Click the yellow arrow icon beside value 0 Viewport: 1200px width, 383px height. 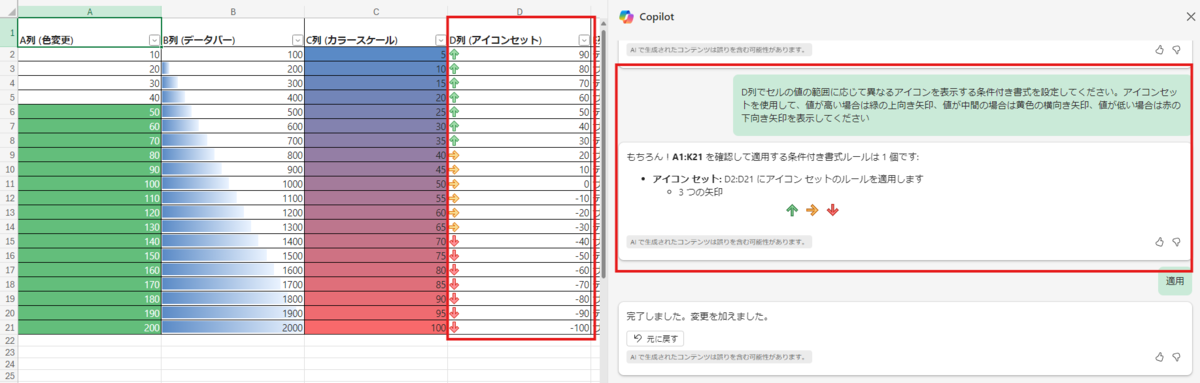click(x=454, y=185)
